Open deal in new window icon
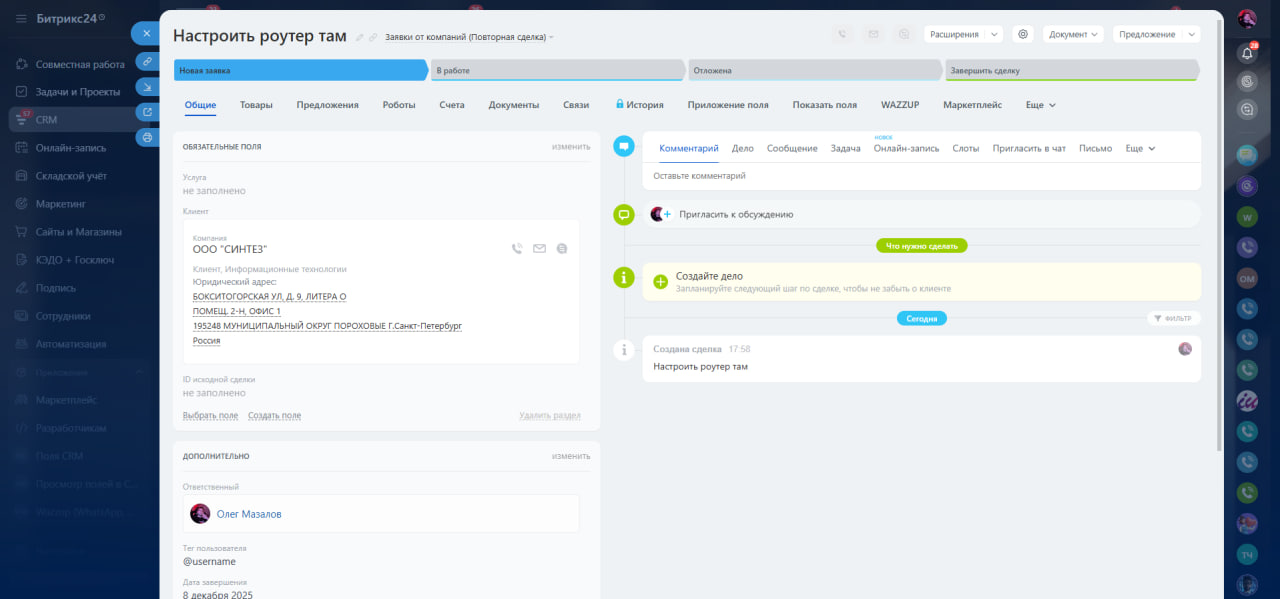 click(x=147, y=111)
